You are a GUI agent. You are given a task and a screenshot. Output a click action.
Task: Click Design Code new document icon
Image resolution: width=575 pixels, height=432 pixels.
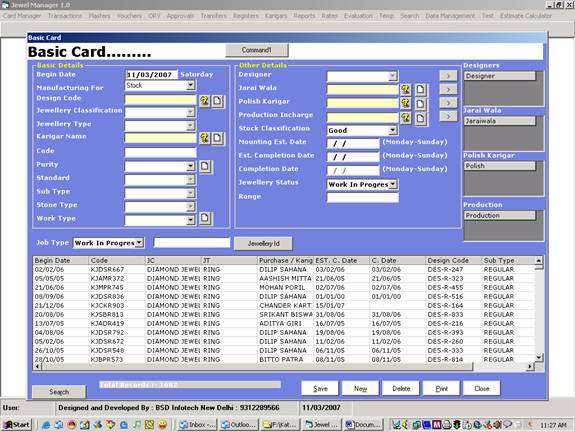pyautogui.click(x=217, y=101)
